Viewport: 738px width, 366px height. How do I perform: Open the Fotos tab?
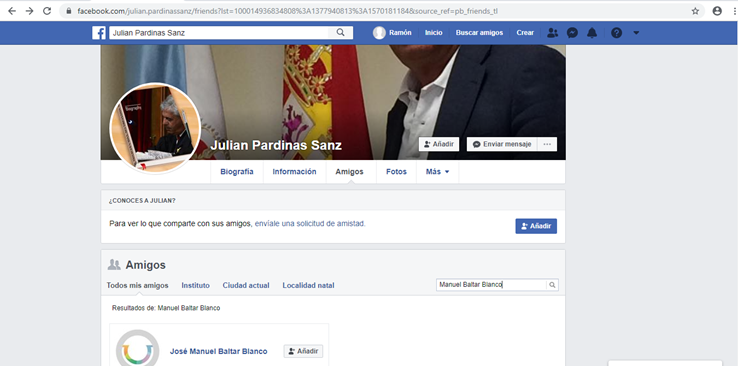click(x=396, y=172)
